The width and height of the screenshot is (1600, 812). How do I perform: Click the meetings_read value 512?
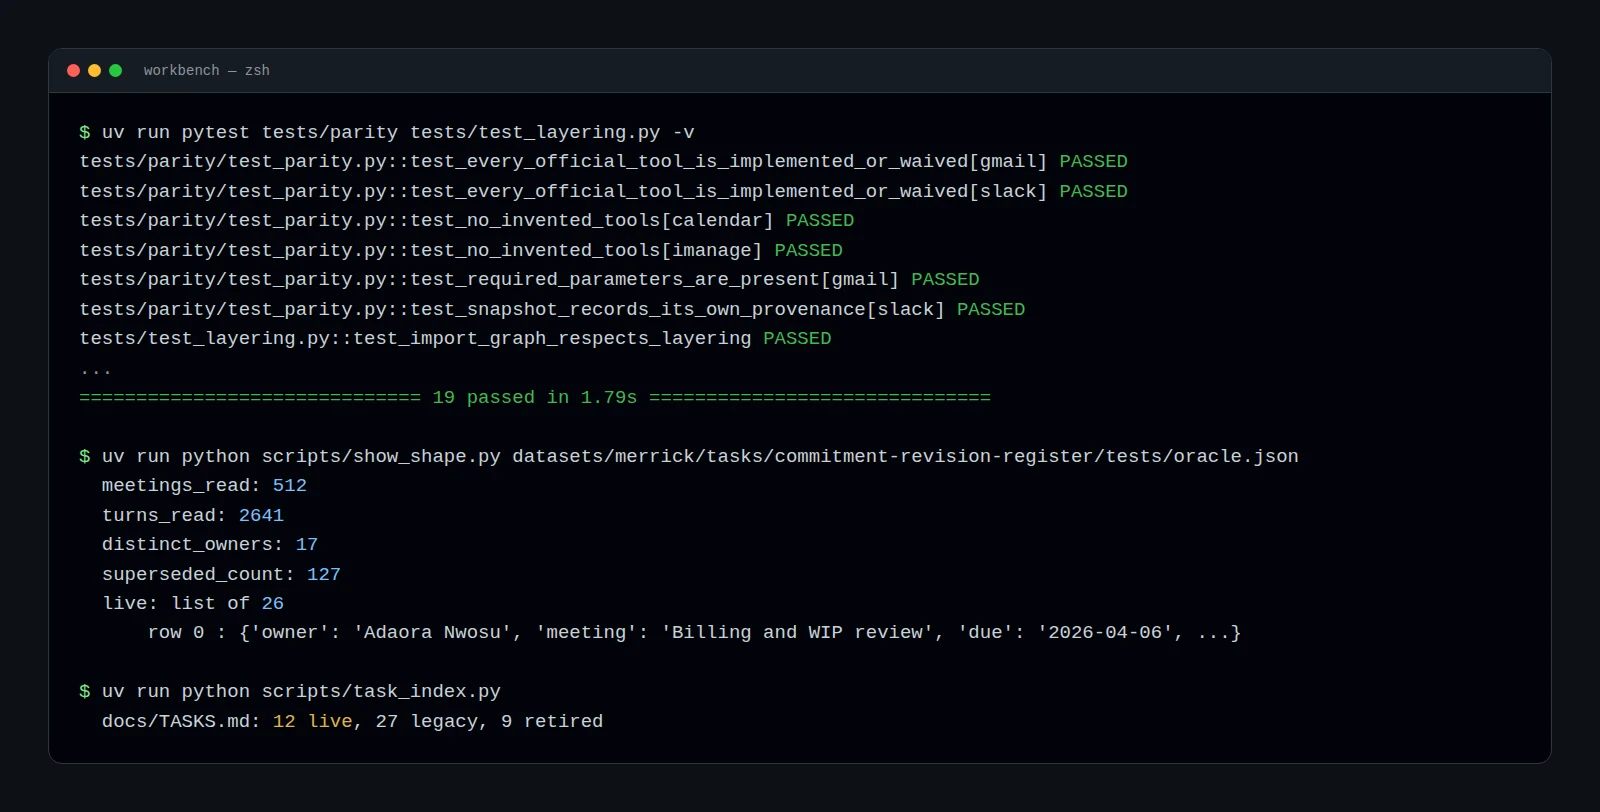[x=290, y=486]
